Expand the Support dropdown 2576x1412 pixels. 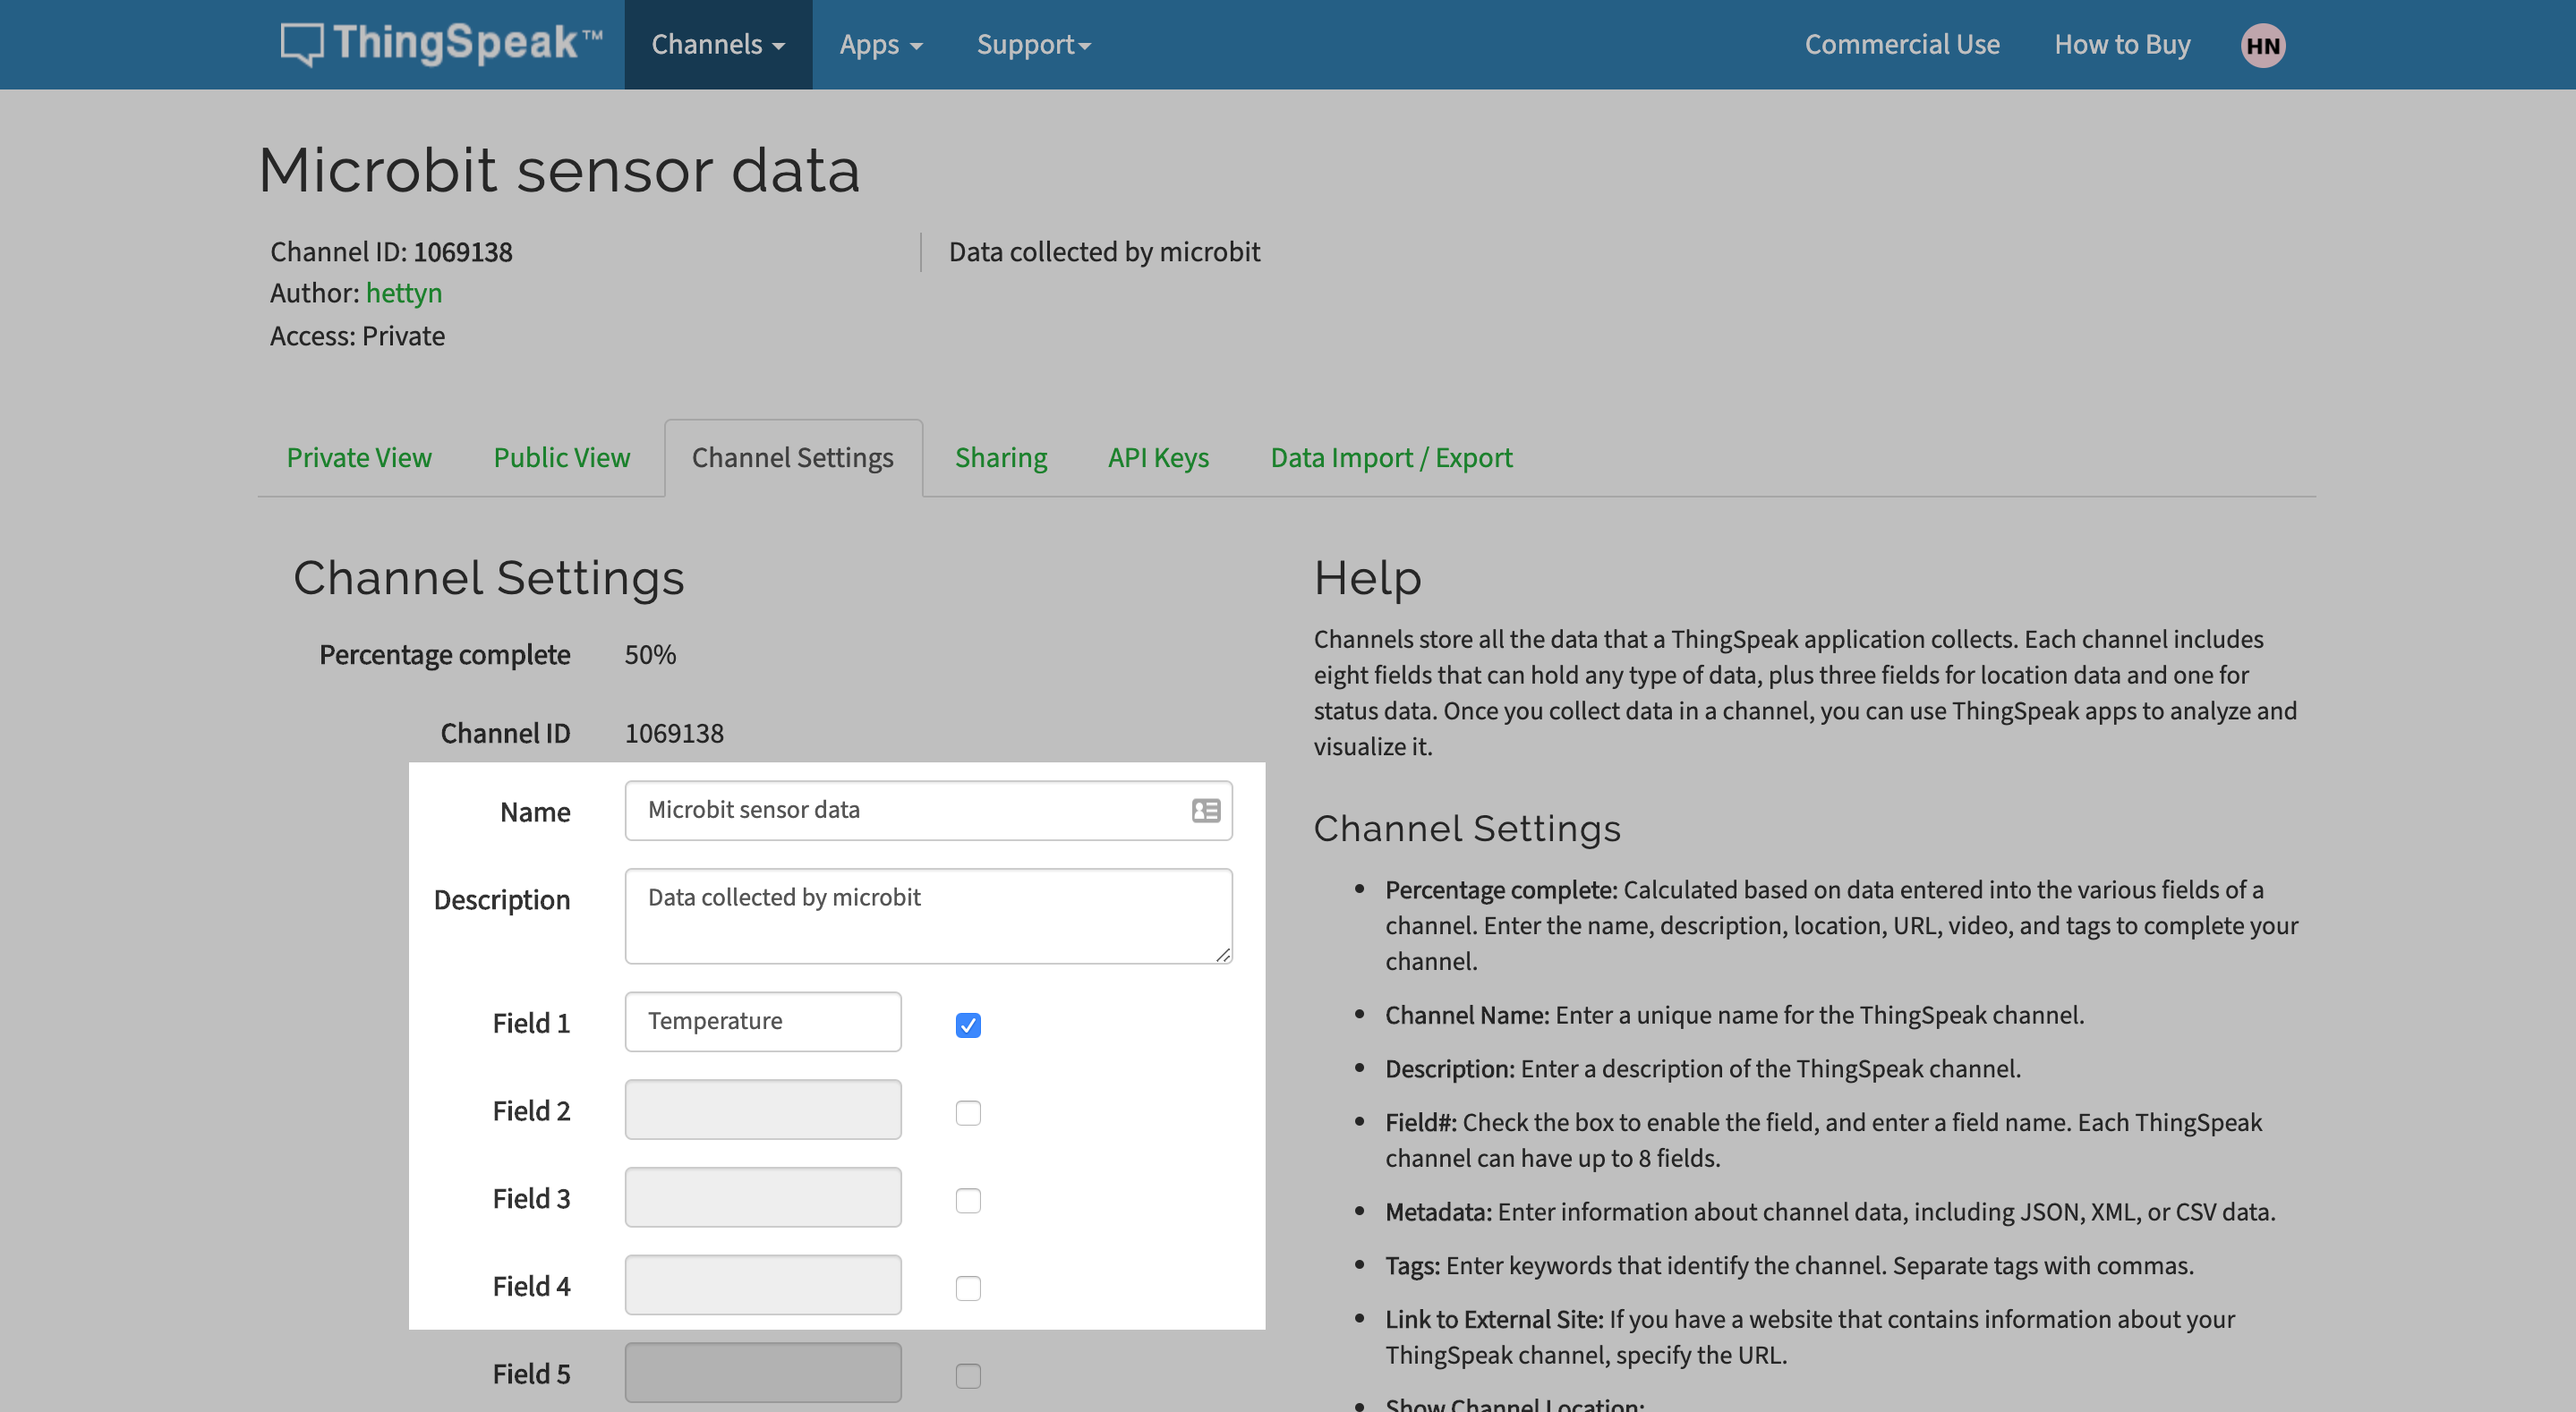click(1033, 45)
